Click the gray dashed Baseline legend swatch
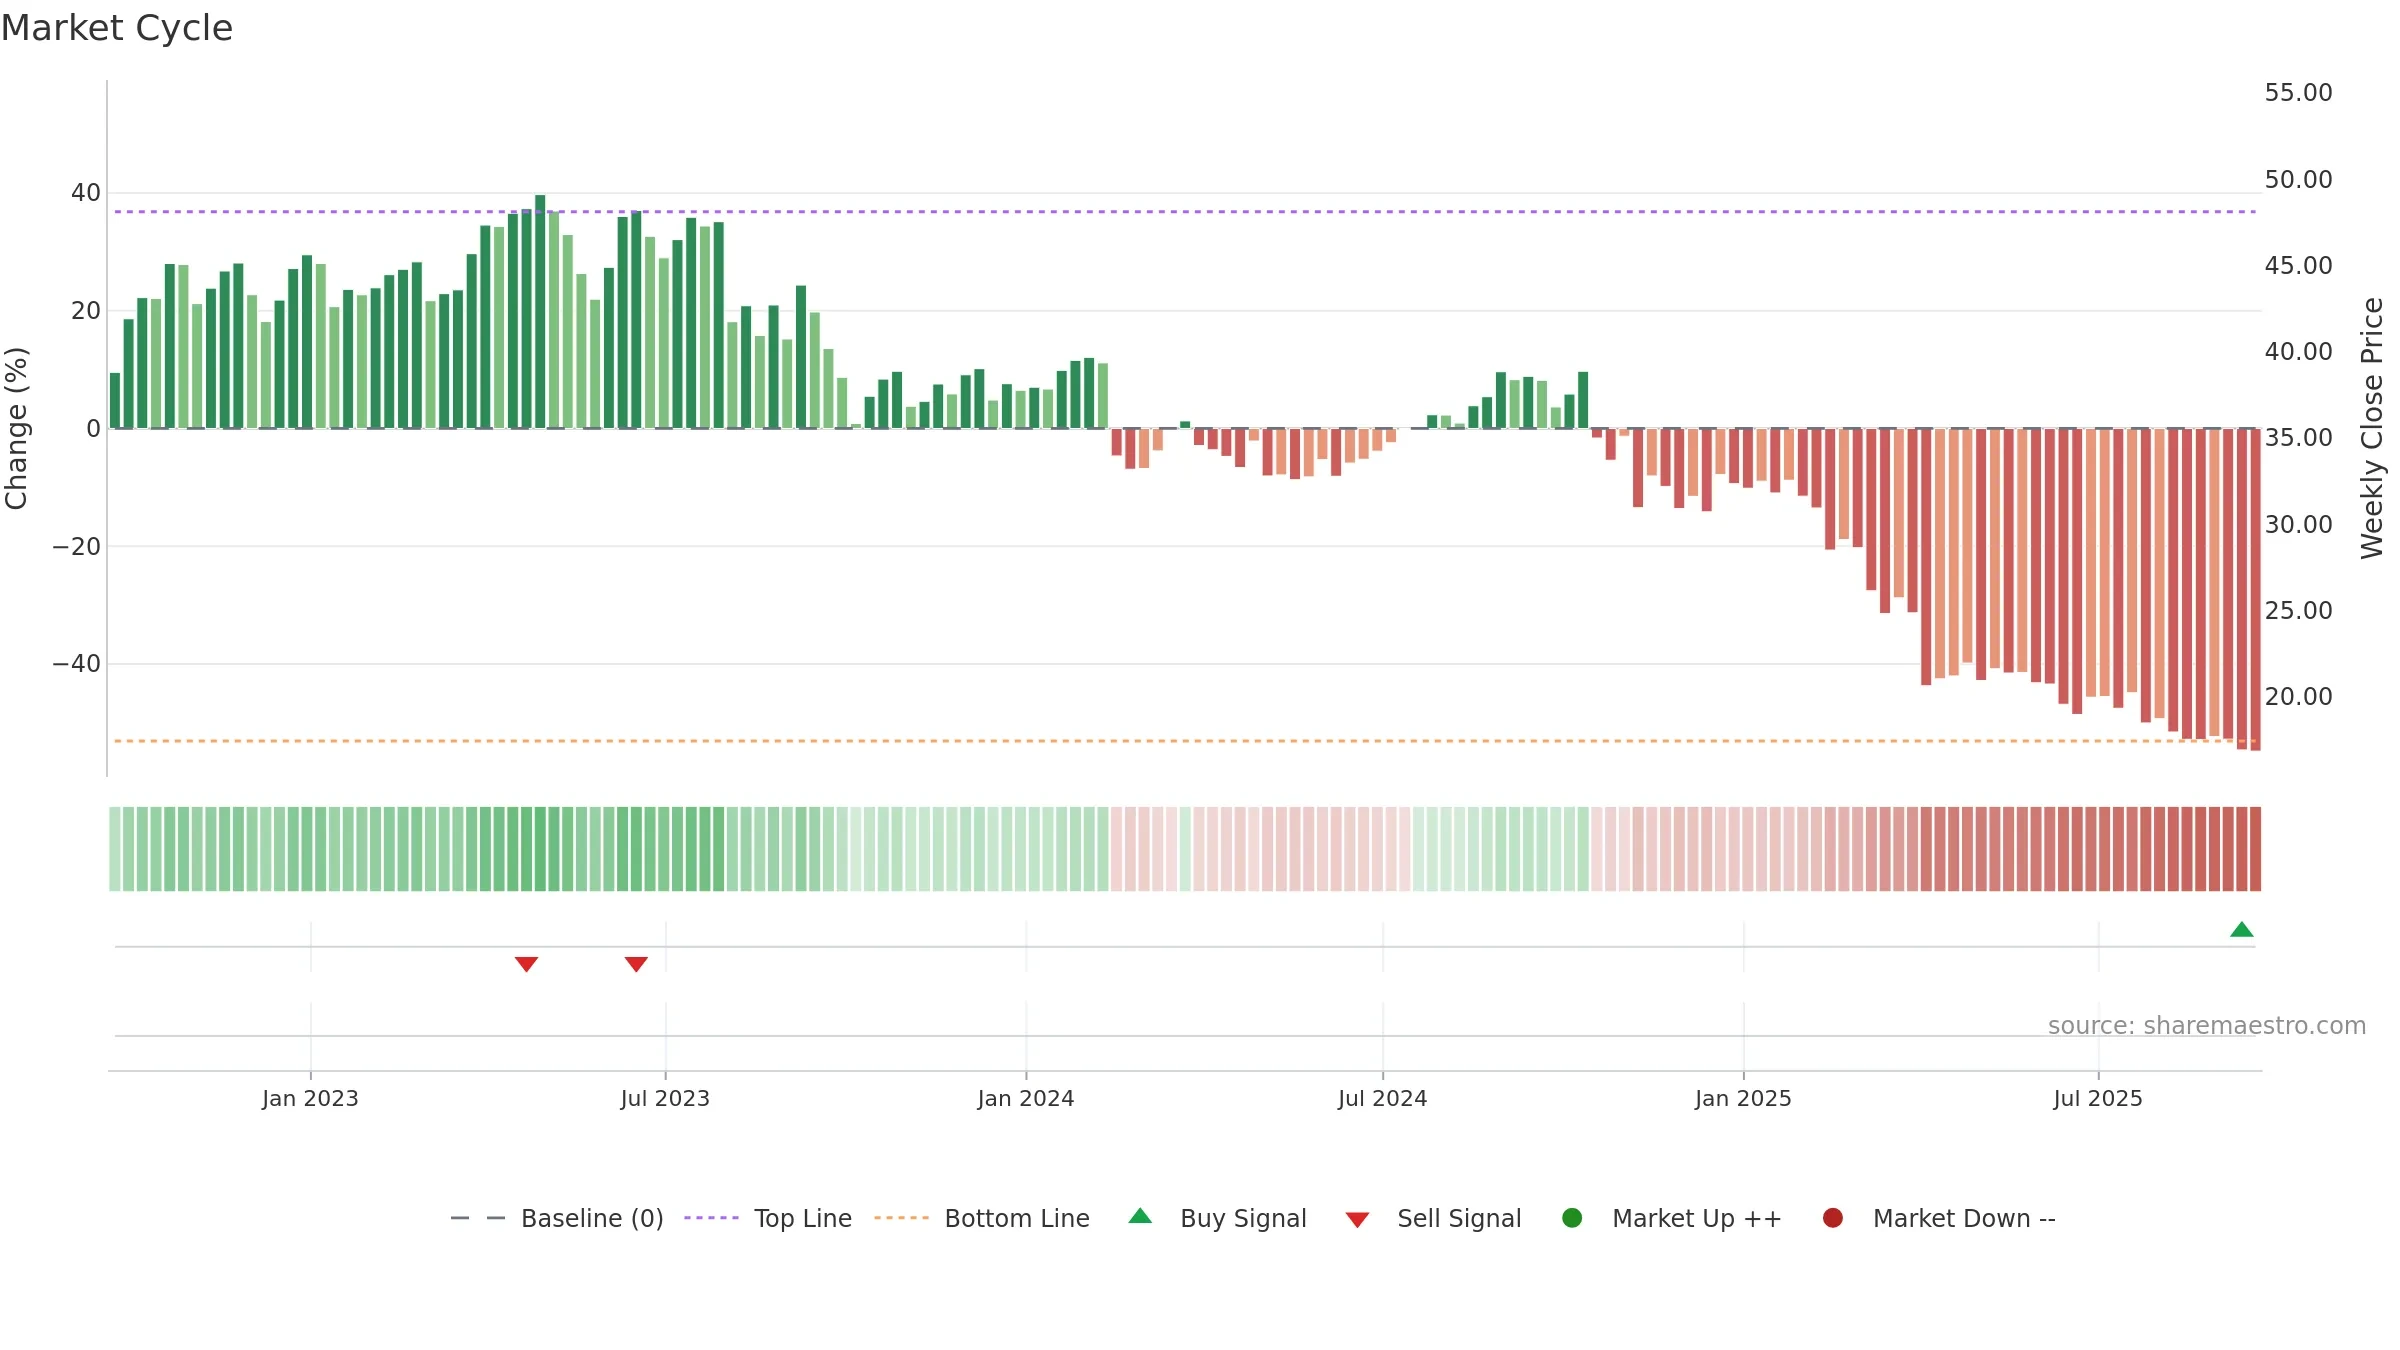Screen dimensions: 2400x1350 click(478, 1218)
